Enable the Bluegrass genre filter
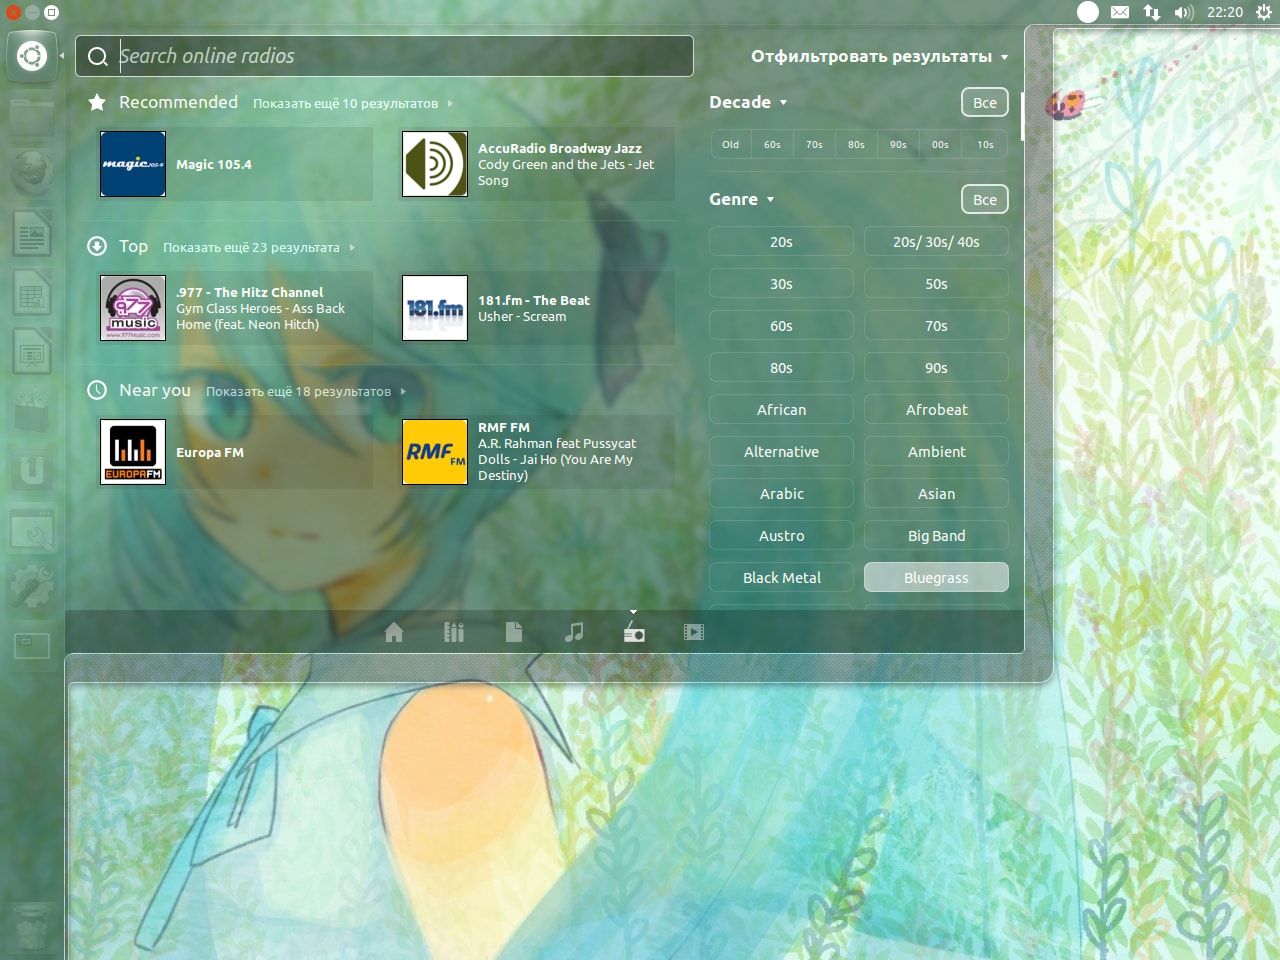The width and height of the screenshot is (1280, 960). [936, 577]
